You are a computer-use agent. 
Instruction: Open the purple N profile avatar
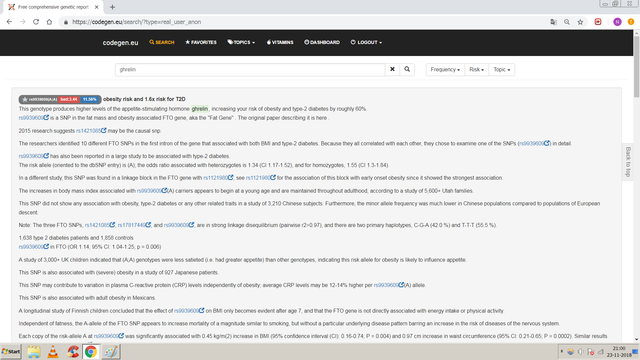click(x=617, y=22)
